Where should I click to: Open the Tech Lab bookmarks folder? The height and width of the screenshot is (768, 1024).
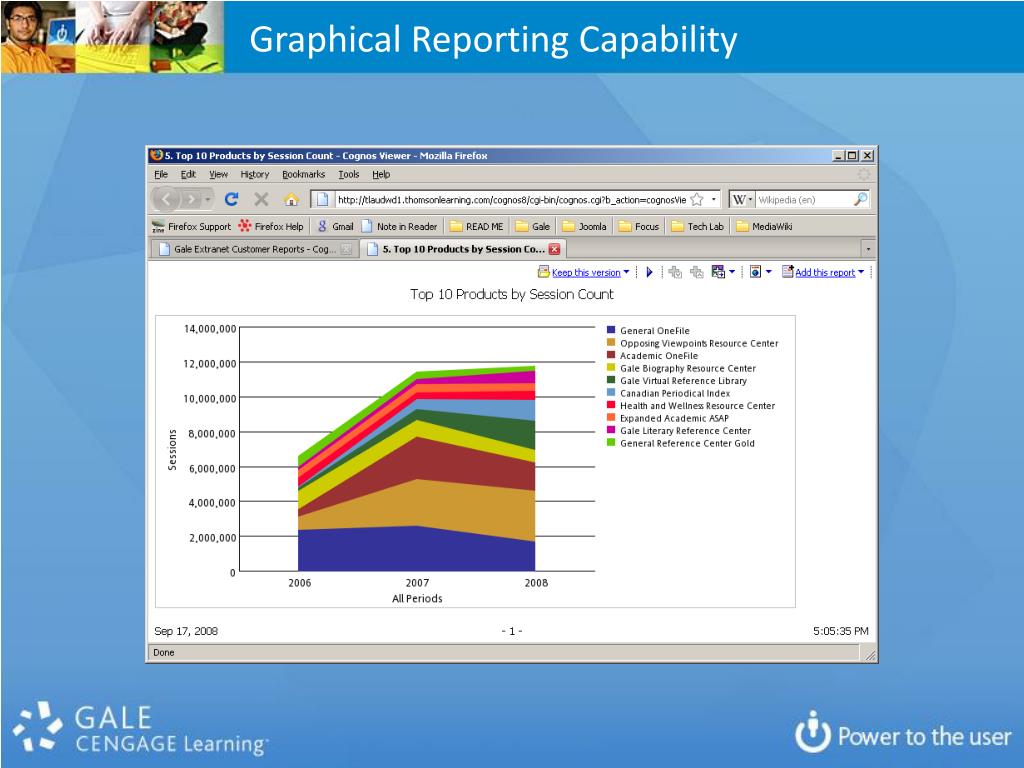tap(697, 227)
